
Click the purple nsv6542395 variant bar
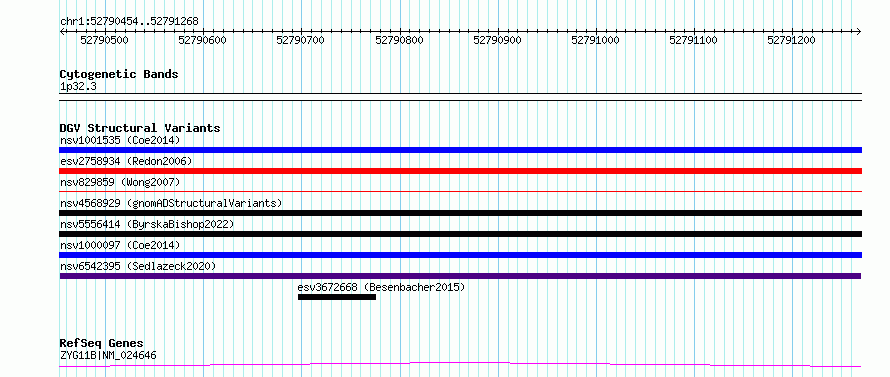(460, 276)
